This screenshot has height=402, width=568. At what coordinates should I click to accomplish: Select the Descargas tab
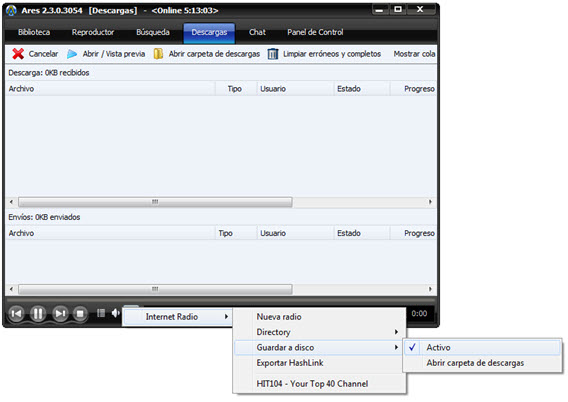(x=209, y=33)
